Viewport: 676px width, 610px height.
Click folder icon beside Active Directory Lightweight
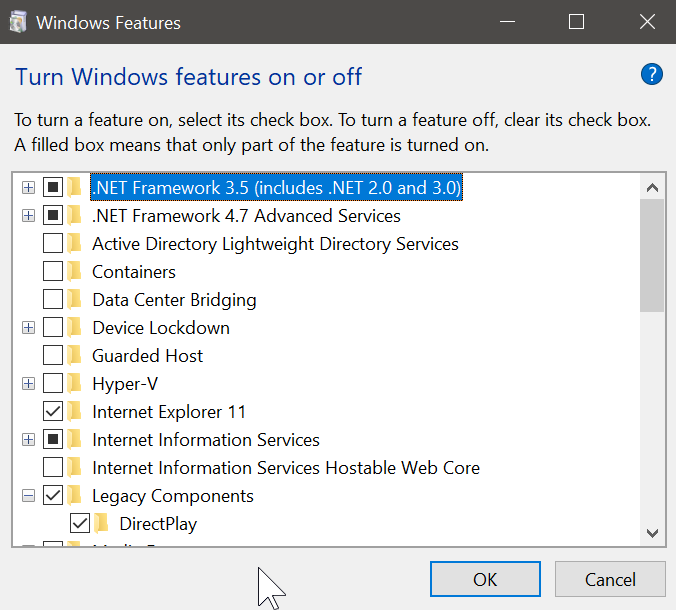pyautogui.click(x=75, y=243)
